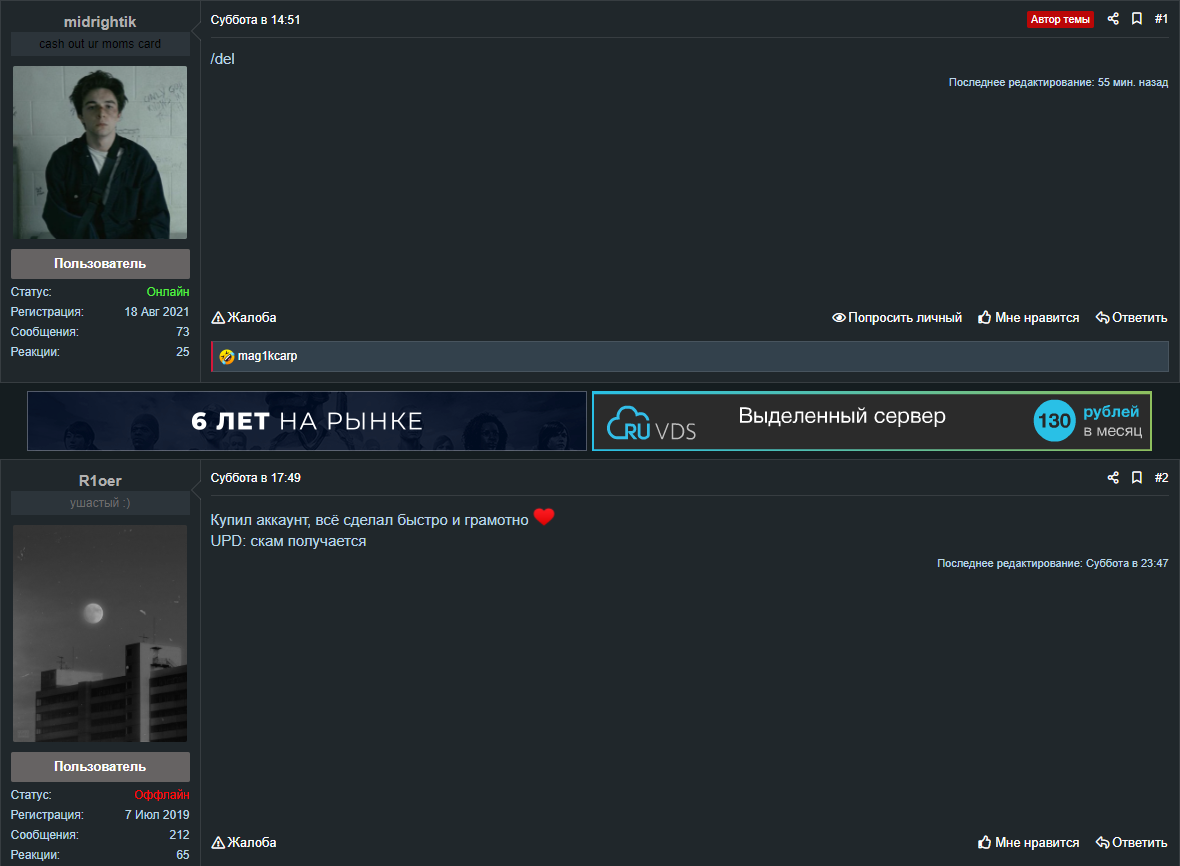Click 'UPD: скам получается' text

(288, 541)
